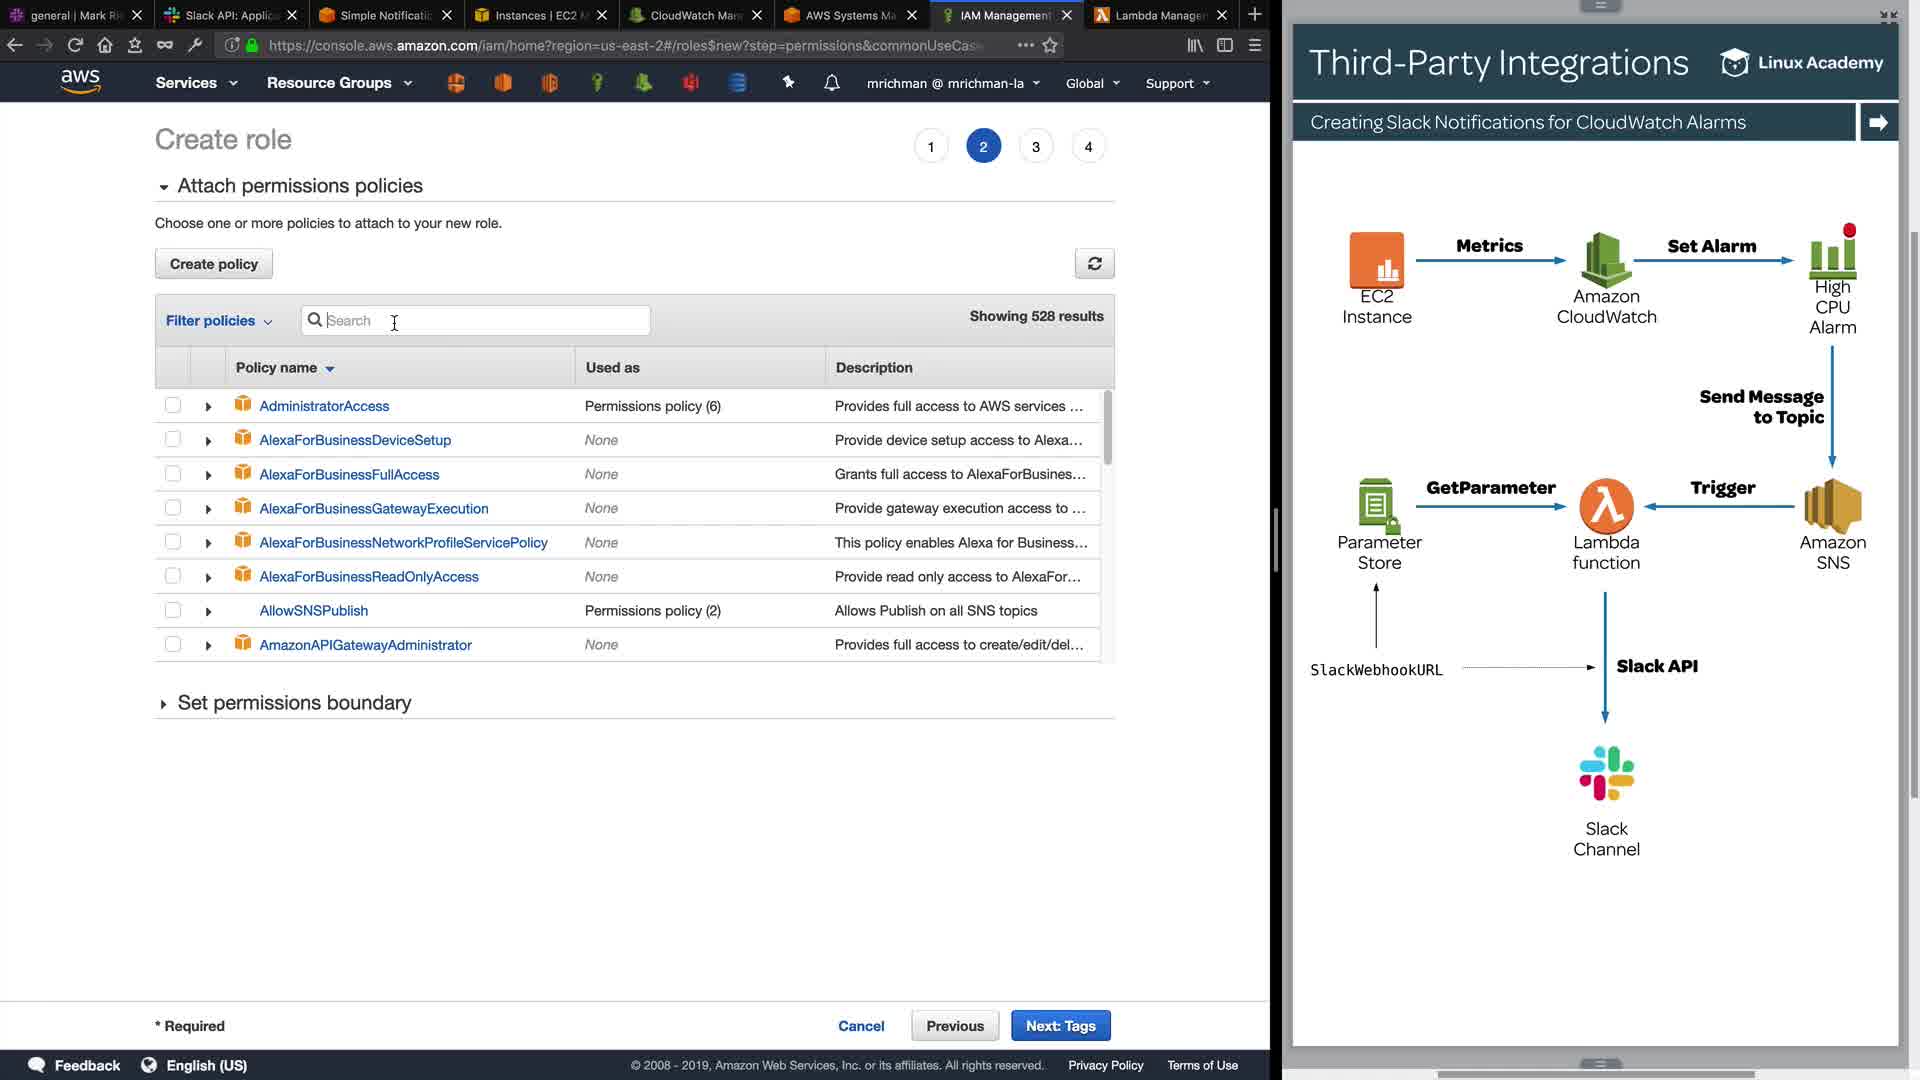The width and height of the screenshot is (1920, 1080).
Task: Click the refresh policies icon button
Action: (x=1094, y=263)
